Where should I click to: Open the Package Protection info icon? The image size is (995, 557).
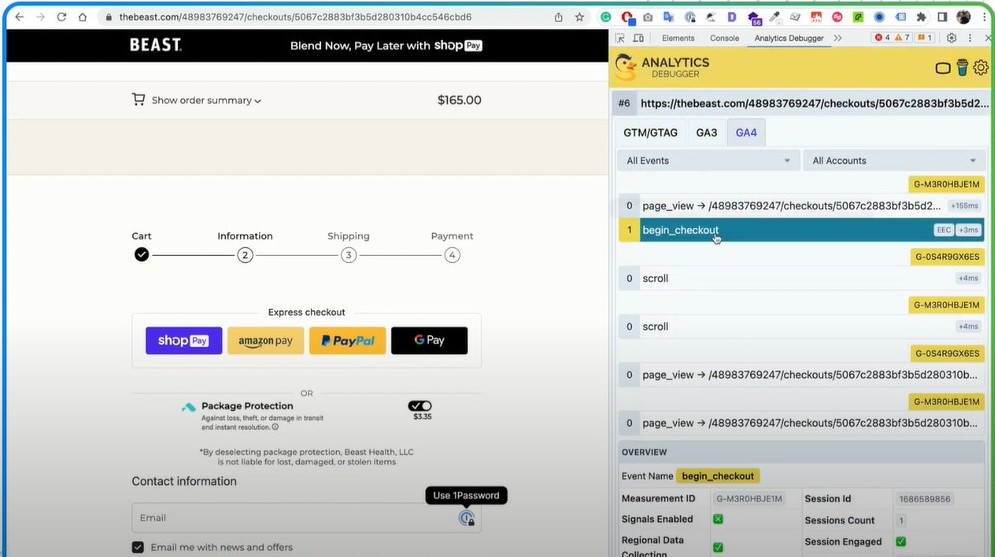coord(275,427)
